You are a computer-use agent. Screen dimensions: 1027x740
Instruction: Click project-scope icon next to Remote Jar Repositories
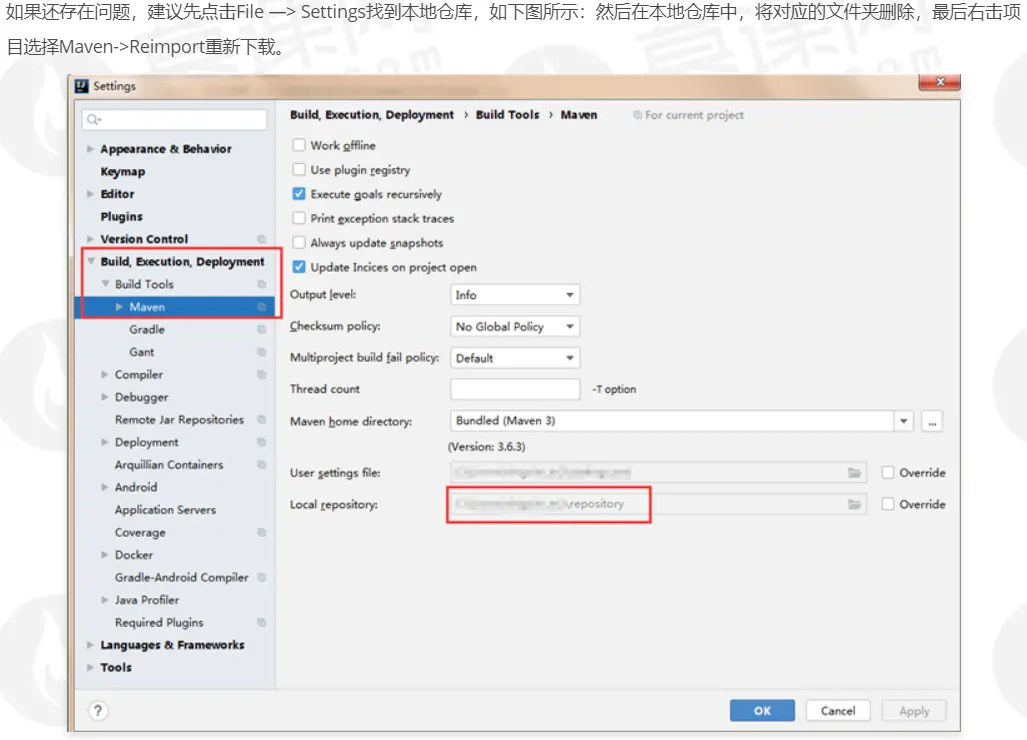[x=261, y=419]
